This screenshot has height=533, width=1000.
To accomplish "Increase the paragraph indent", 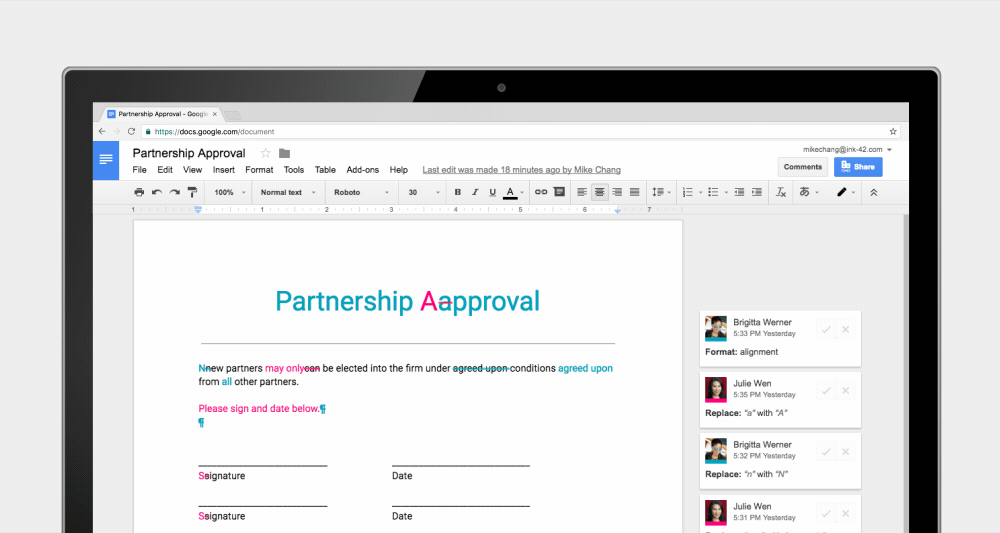I will pyautogui.click(x=757, y=192).
